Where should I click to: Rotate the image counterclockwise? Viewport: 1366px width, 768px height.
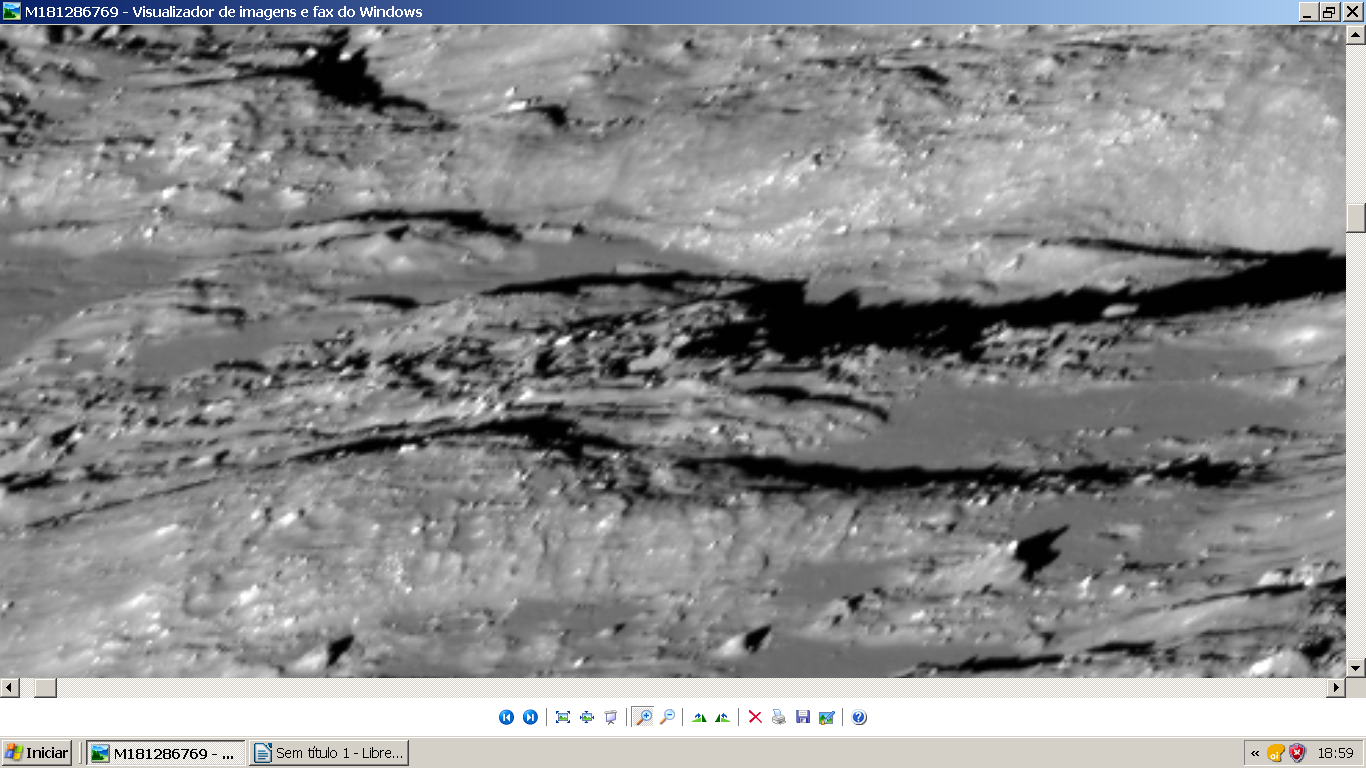[x=723, y=717]
